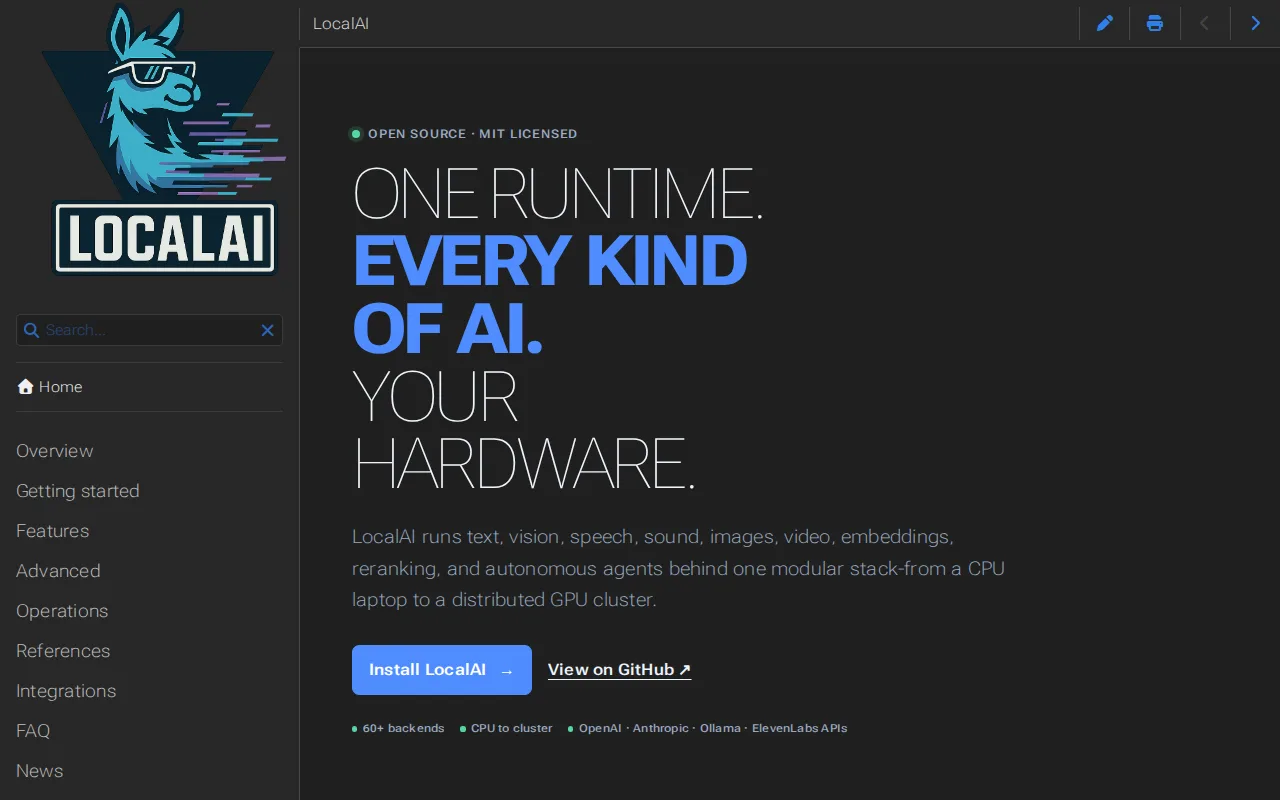Click the print page icon
Image resolution: width=1280 pixels, height=800 pixels.
pyautogui.click(x=1155, y=23)
